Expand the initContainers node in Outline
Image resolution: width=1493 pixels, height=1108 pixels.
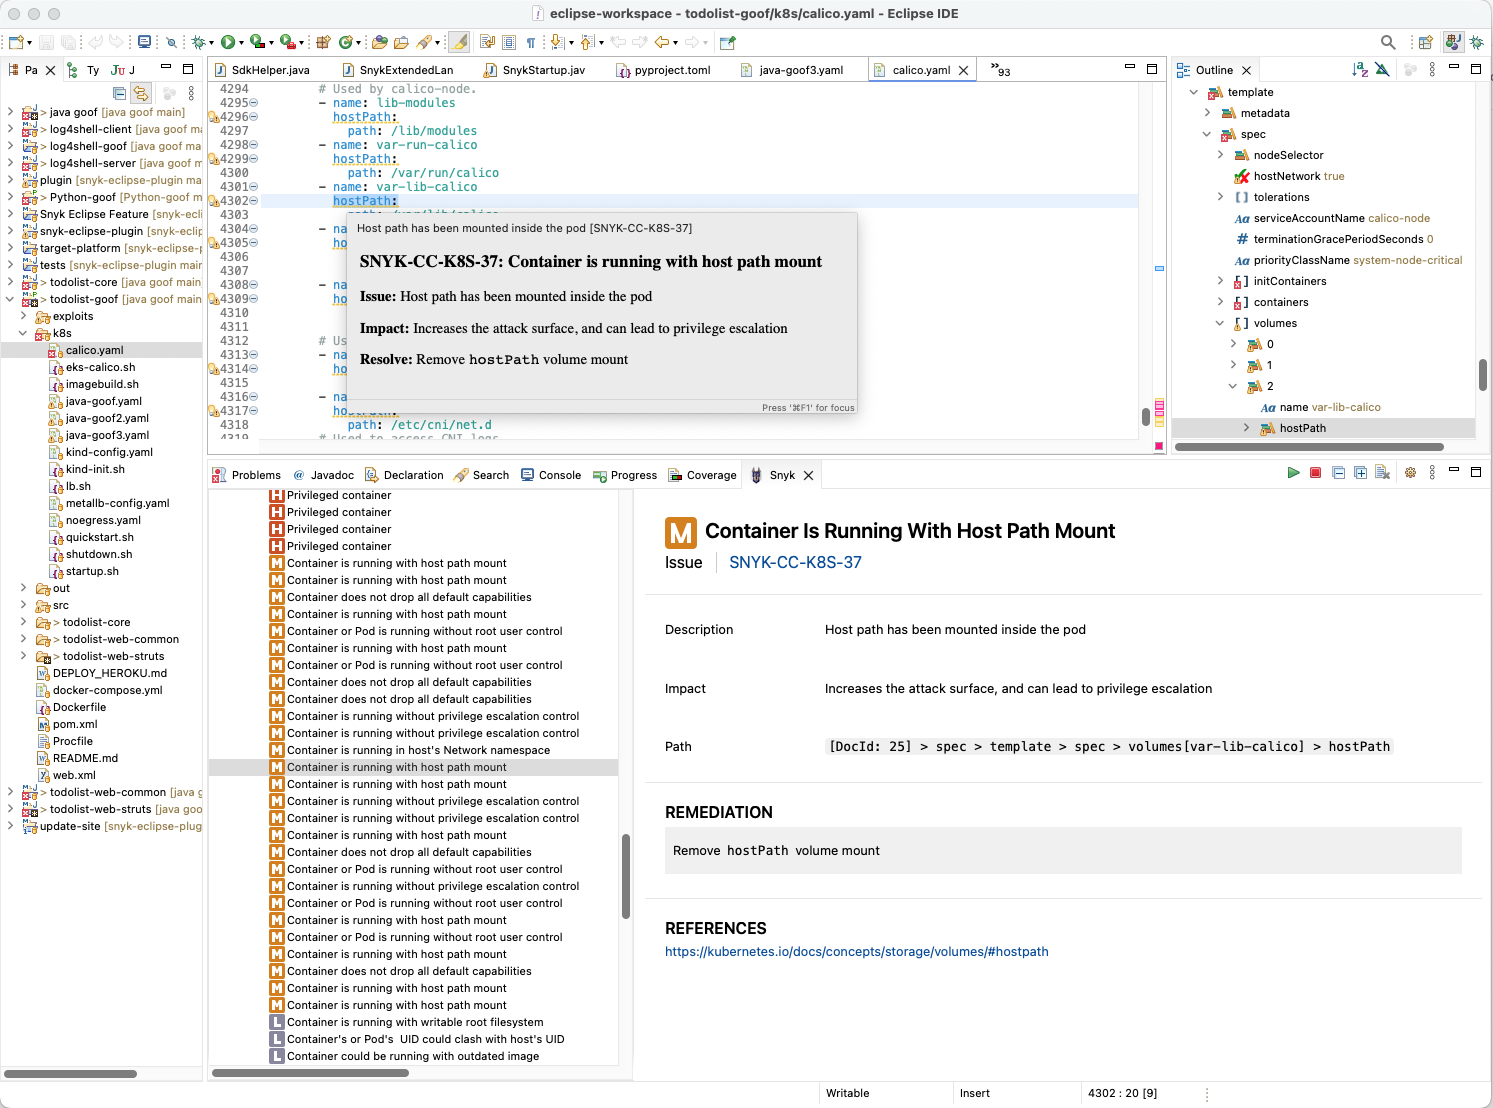[1220, 281]
